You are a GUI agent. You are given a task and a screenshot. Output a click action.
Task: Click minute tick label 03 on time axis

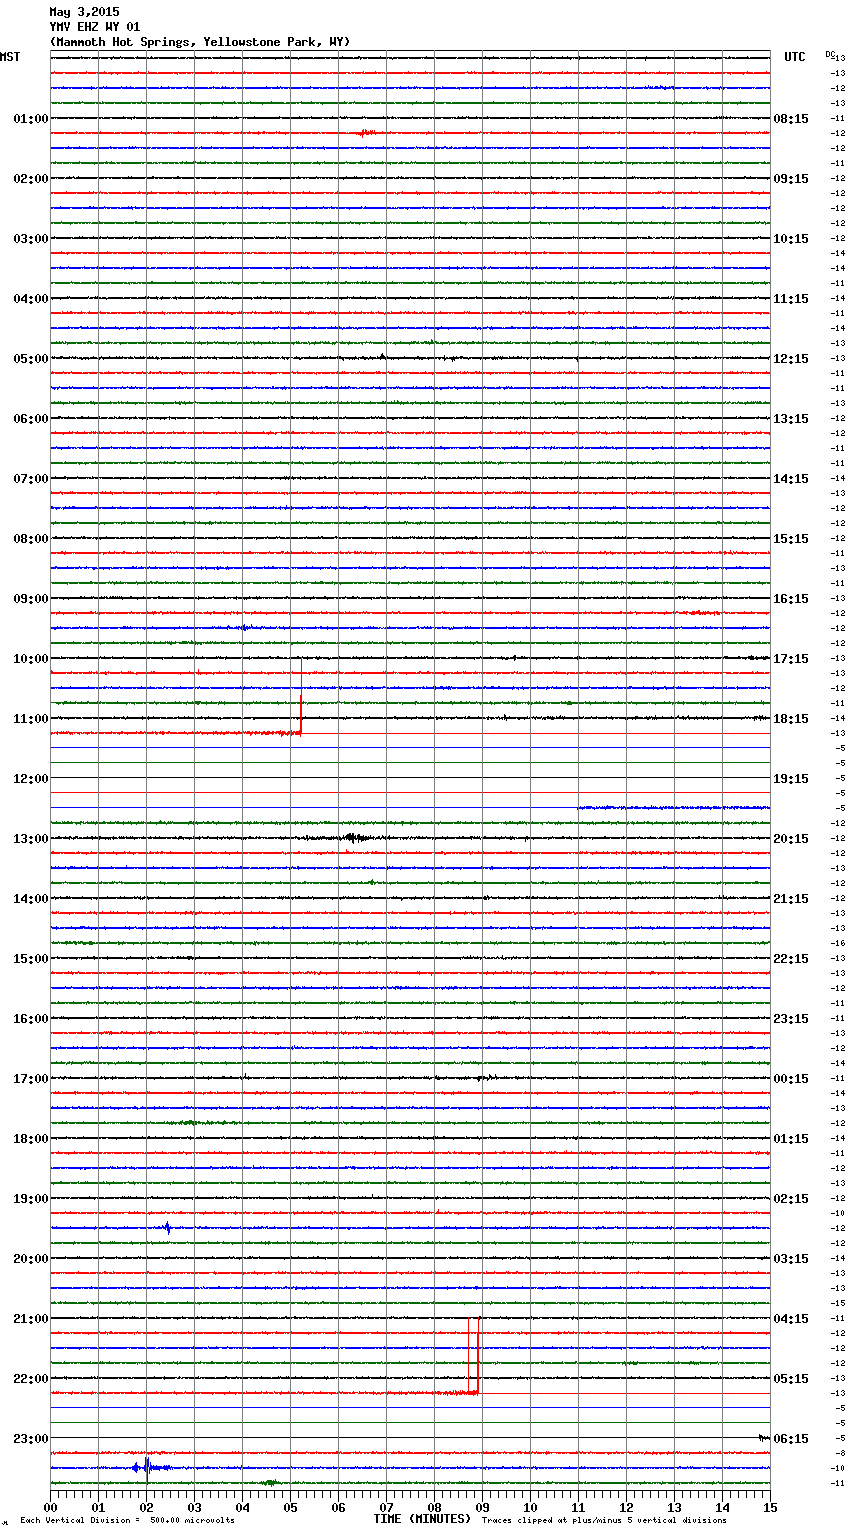[194, 1508]
